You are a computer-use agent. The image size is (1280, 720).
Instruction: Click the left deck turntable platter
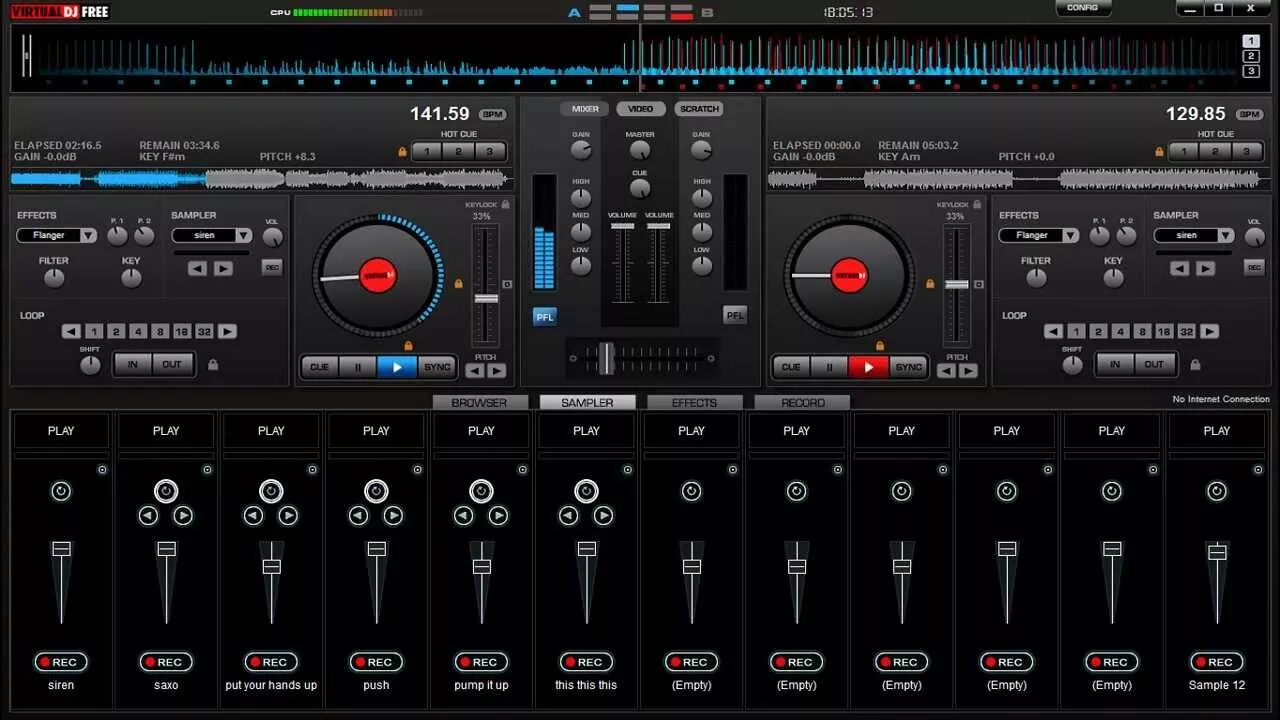coord(378,275)
